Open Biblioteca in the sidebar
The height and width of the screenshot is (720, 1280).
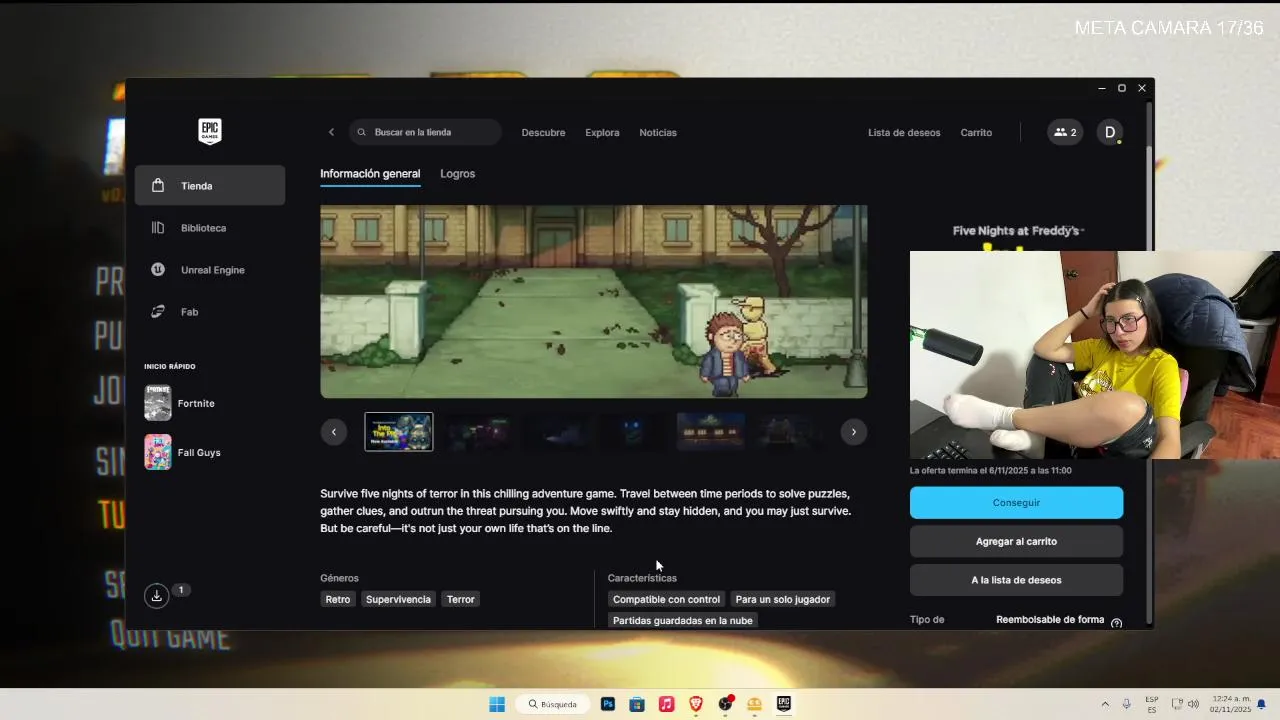pyautogui.click(x=210, y=228)
